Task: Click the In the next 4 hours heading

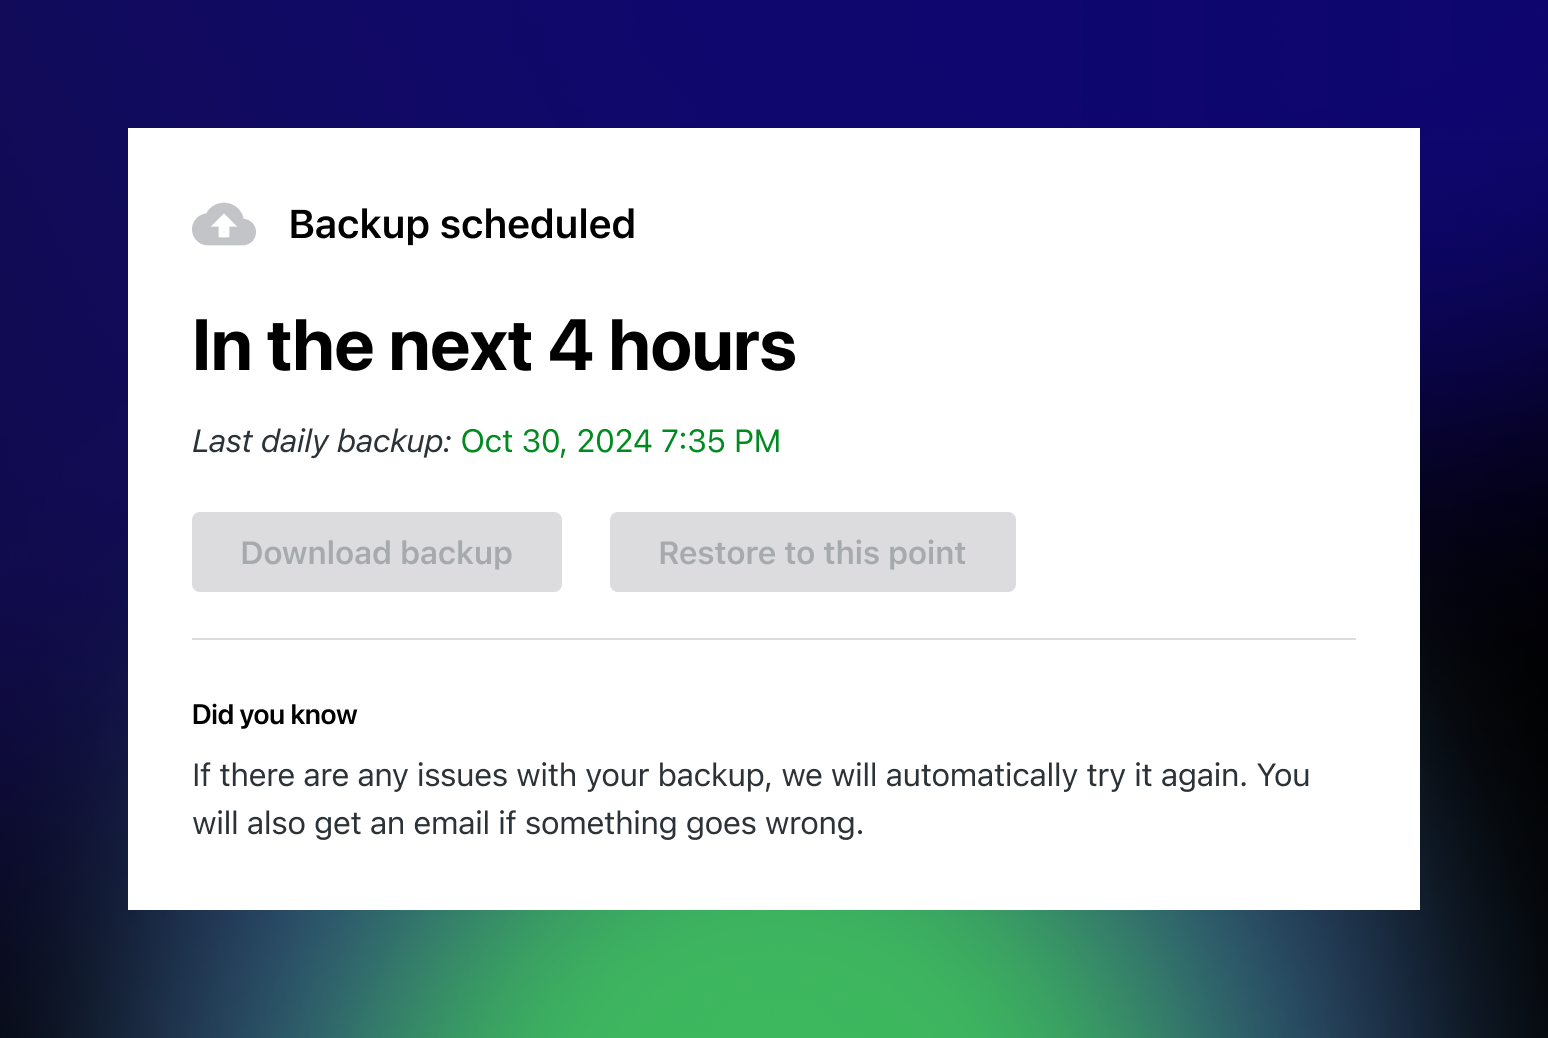Action: click(x=494, y=346)
